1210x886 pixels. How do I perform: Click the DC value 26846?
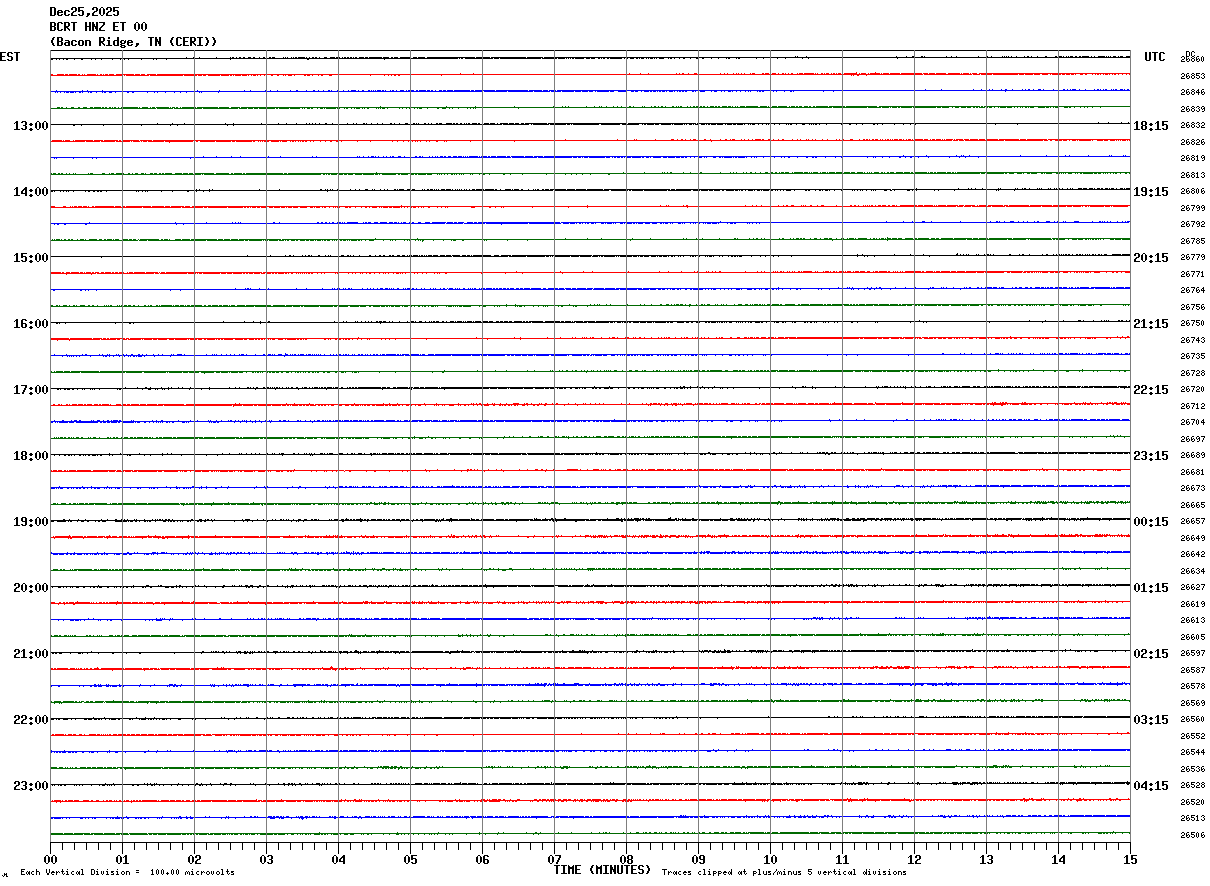(x=1192, y=92)
